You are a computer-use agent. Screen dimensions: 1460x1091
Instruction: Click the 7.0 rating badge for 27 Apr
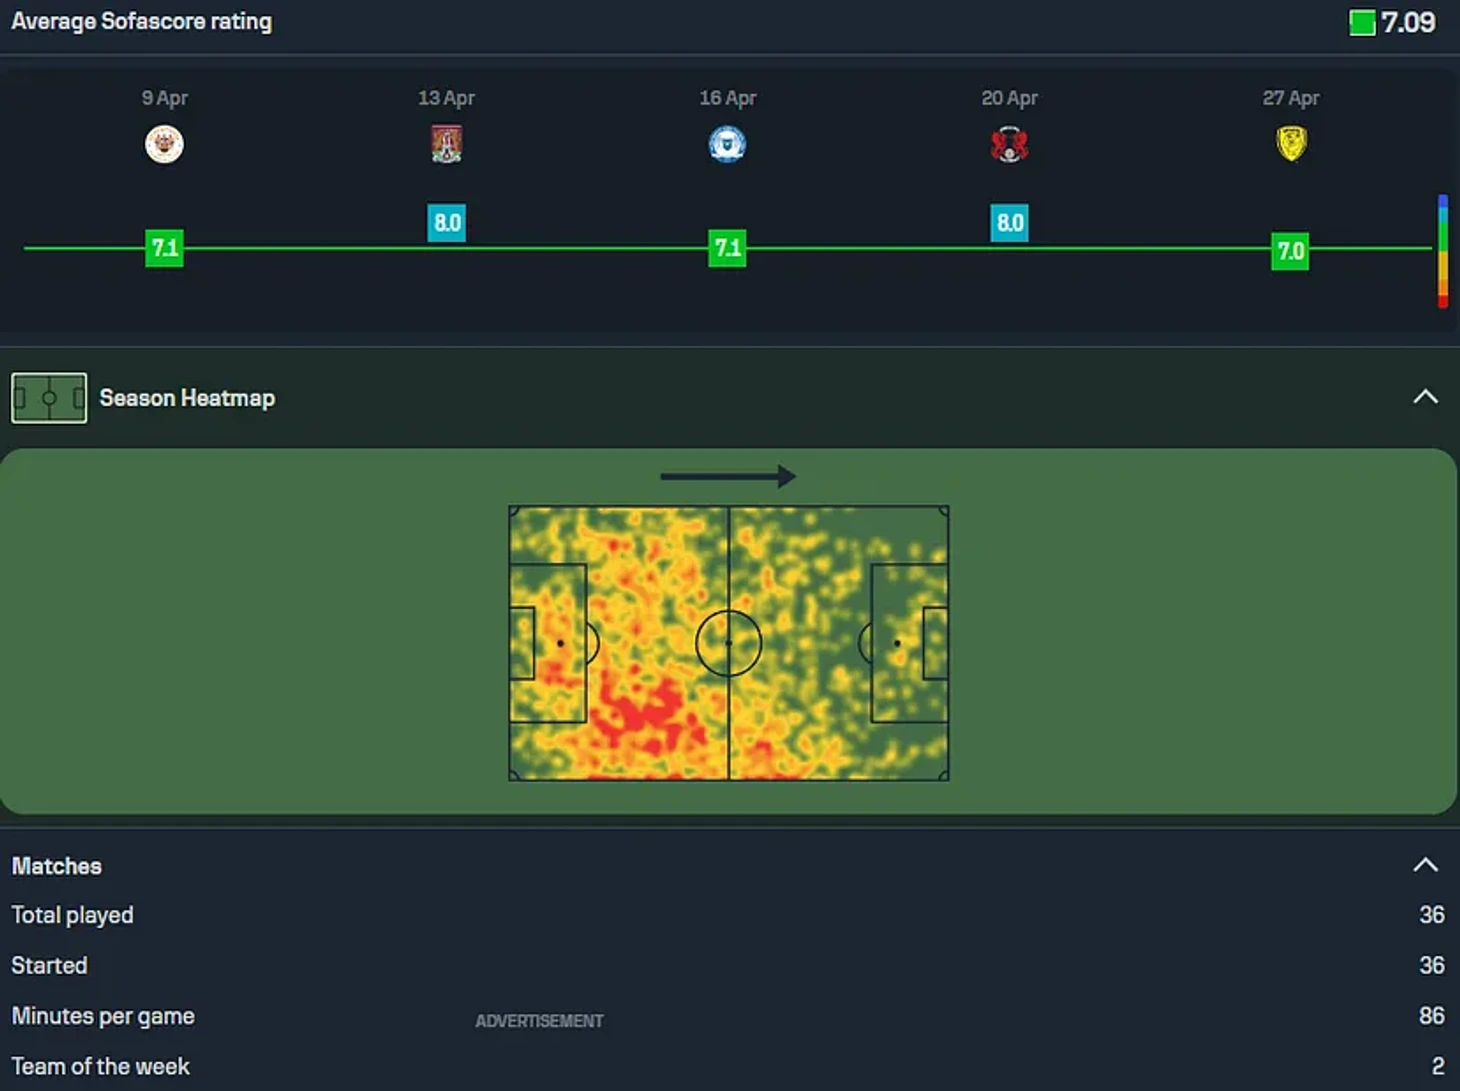pyautogui.click(x=1290, y=250)
